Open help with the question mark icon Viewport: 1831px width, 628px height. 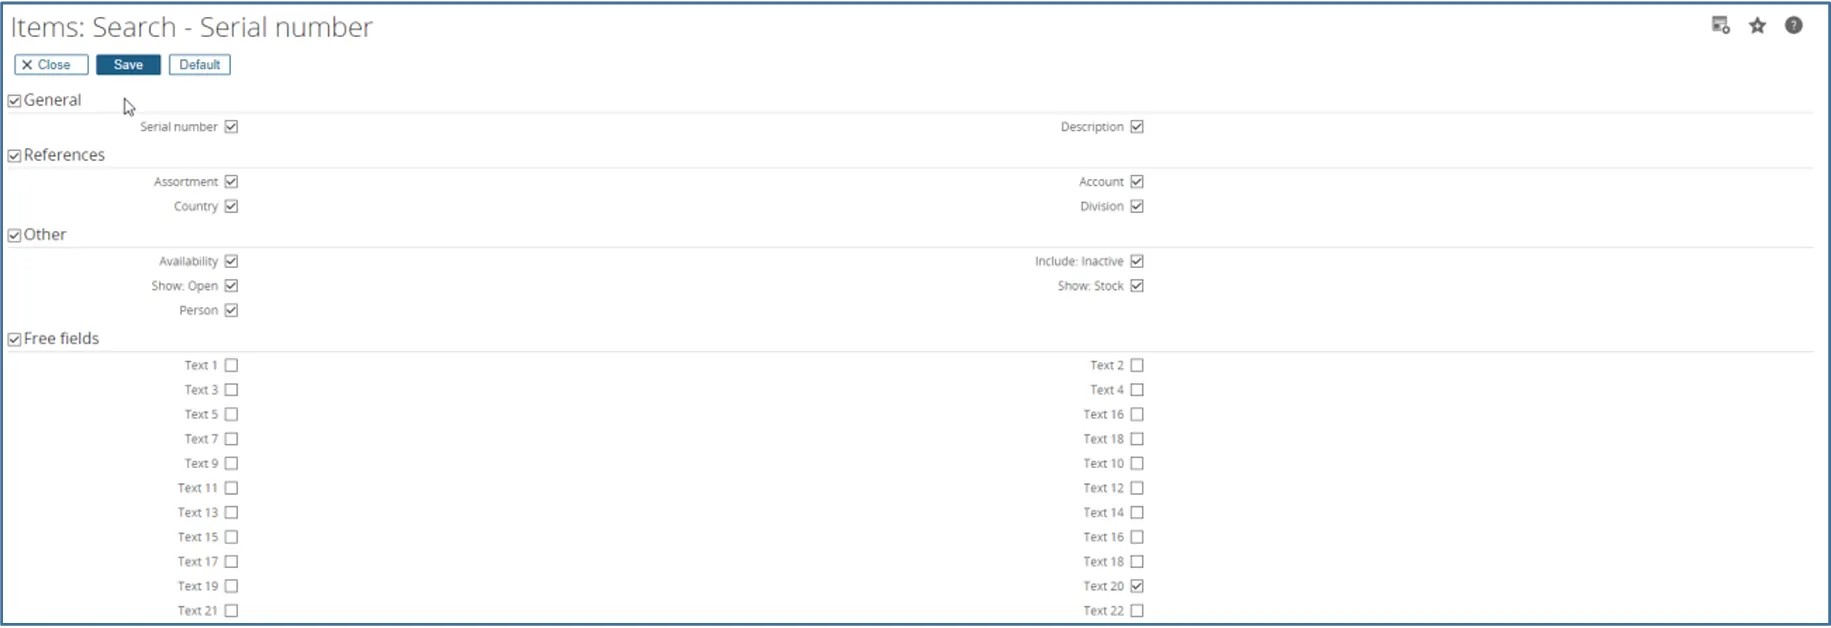click(x=1793, y=26)
